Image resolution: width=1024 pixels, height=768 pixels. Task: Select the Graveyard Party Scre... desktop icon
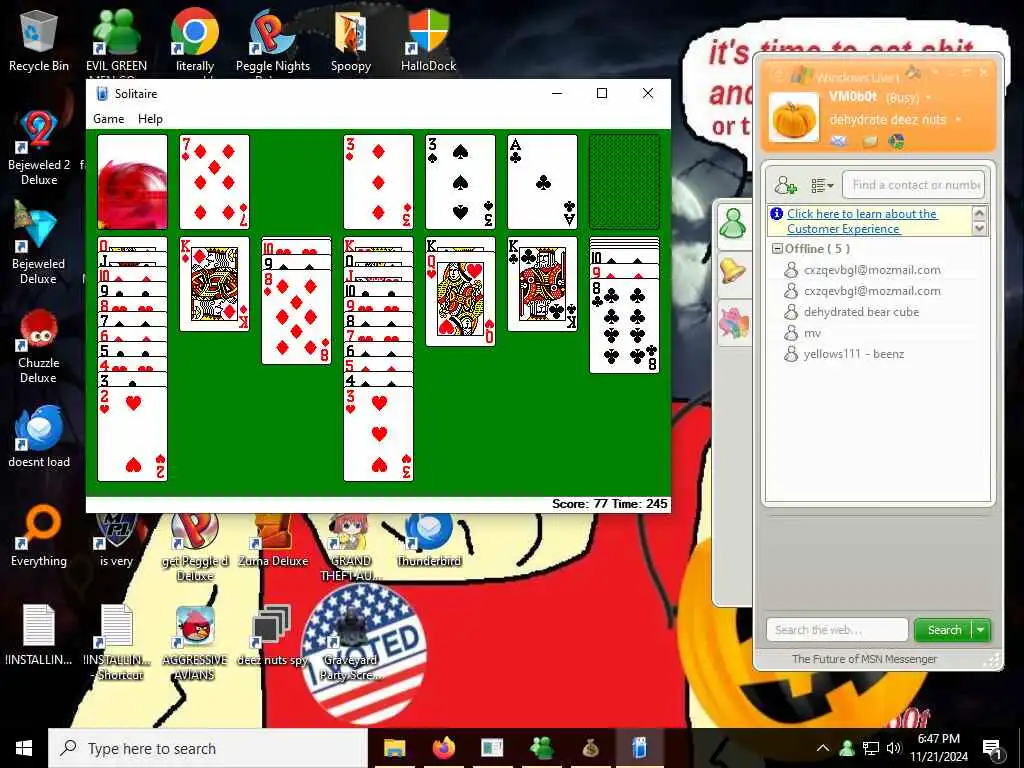coord(351,643)
